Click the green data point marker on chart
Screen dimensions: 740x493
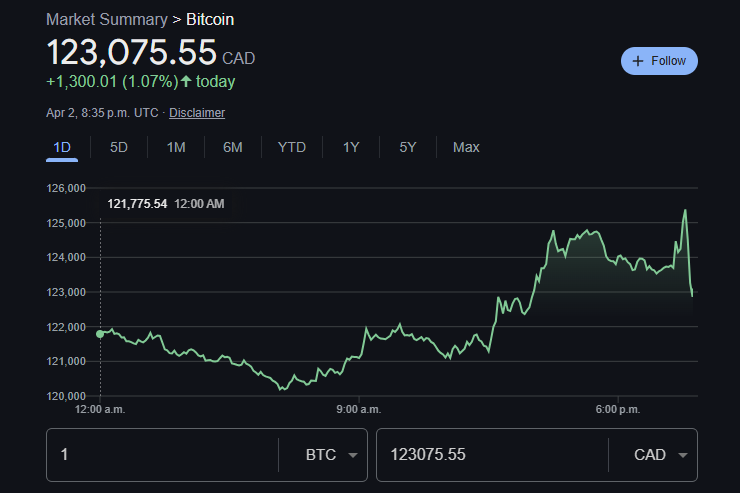tap(100, 334)
